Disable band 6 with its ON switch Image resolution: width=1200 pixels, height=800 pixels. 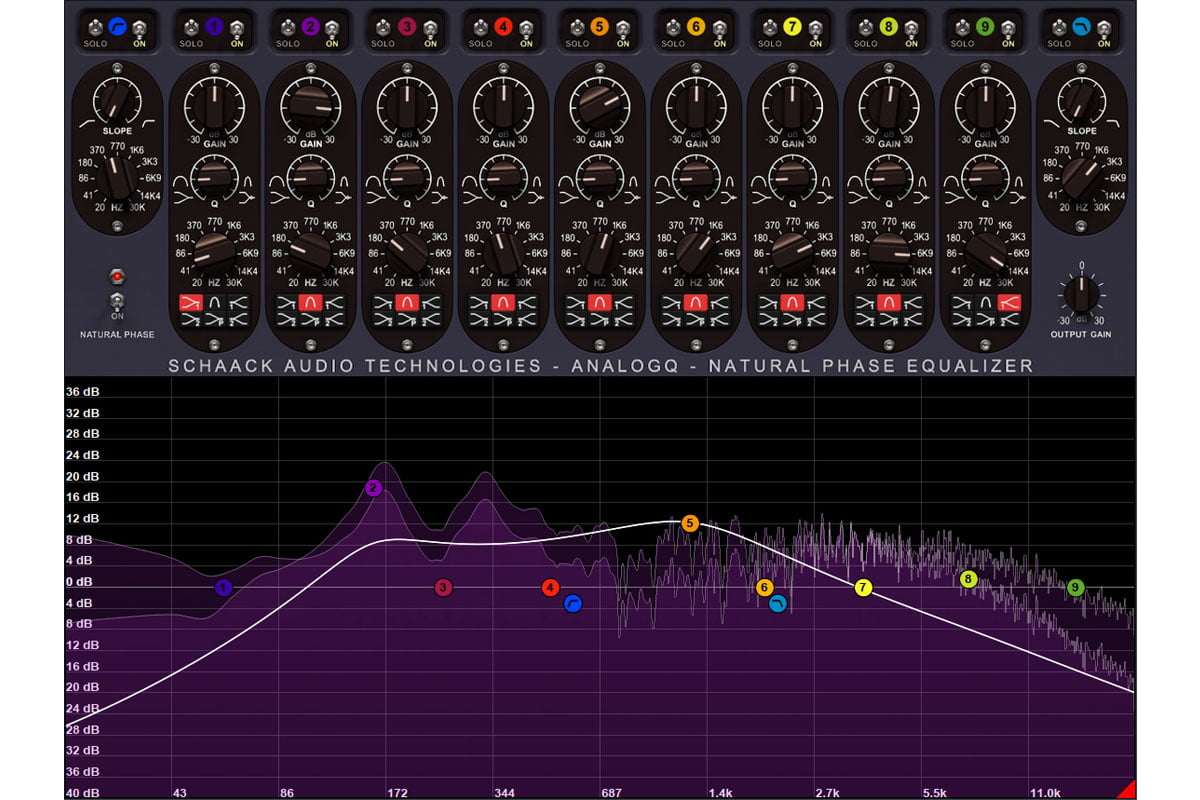pos(720,27)
